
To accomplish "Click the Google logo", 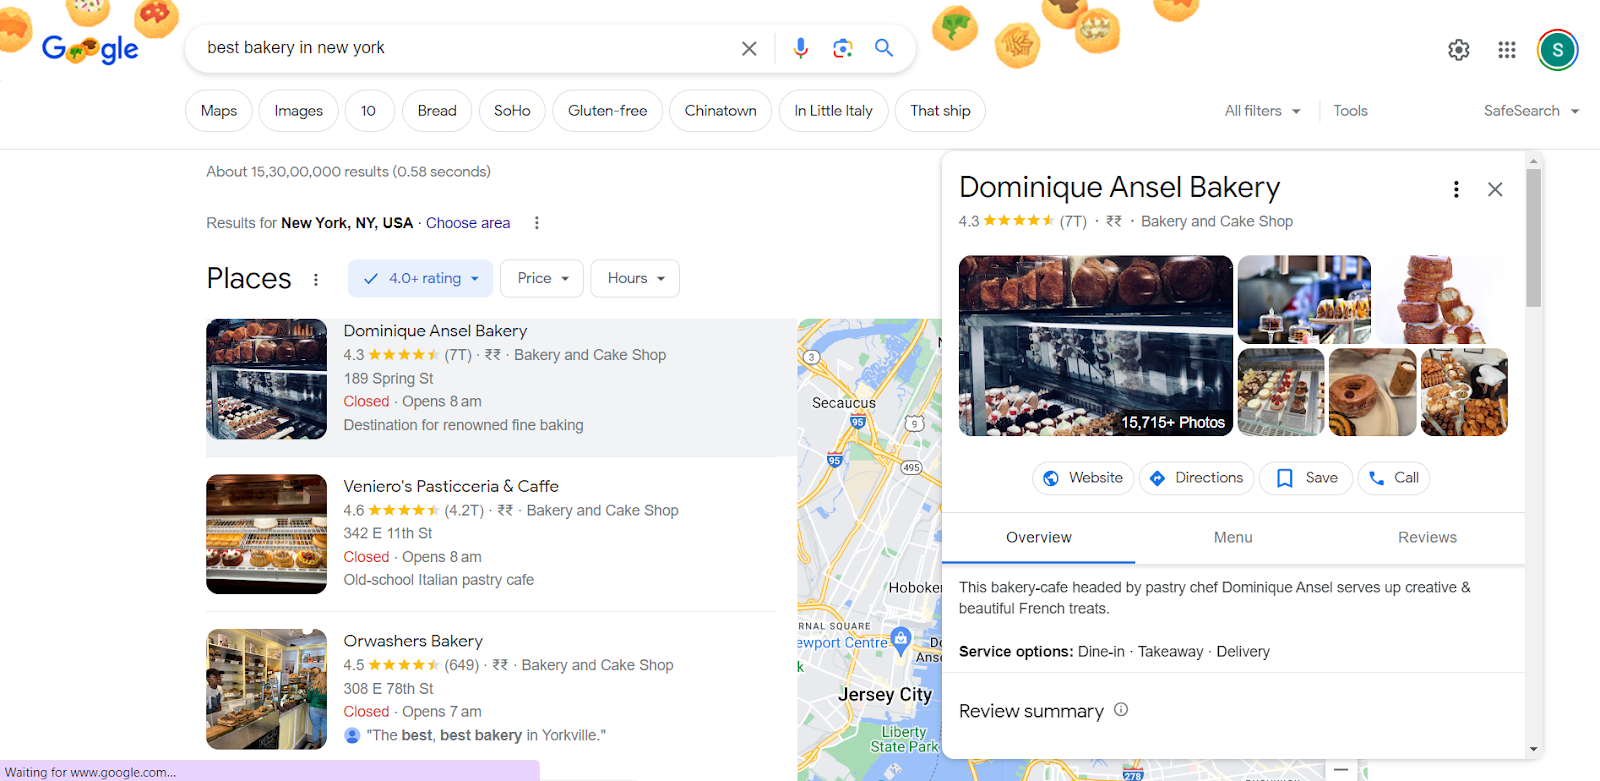I will click(90, 48).
